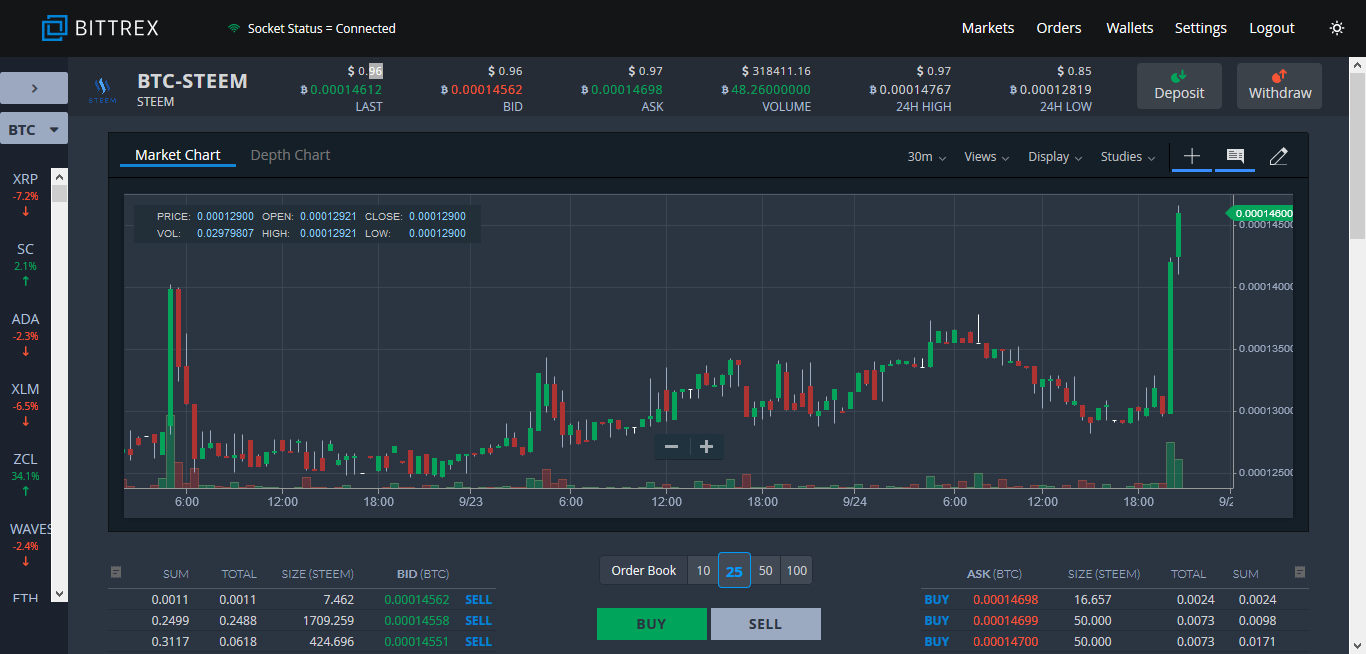Image resolution: width=1366 pixels, height=654 pixels.
Task: Select the ADA market in sidebar
Action: pyautogui.click(x=25, y=336)
